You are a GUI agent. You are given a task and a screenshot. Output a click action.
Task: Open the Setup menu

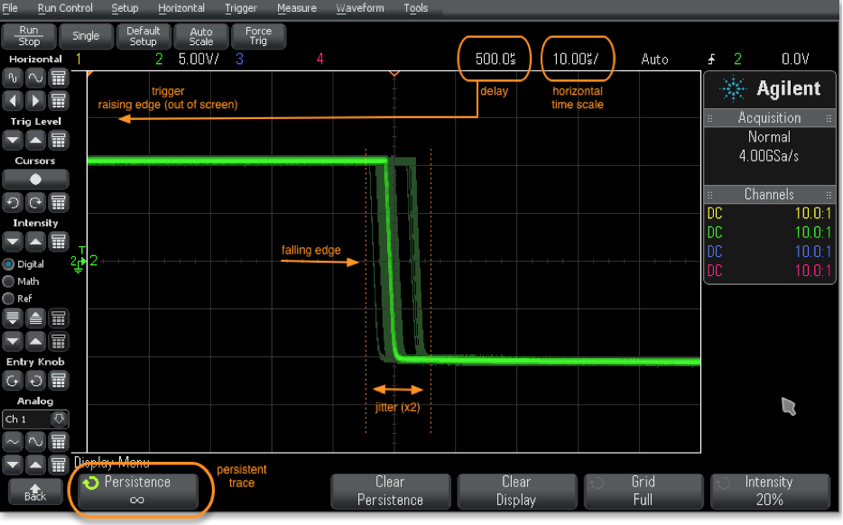(125, 8)
